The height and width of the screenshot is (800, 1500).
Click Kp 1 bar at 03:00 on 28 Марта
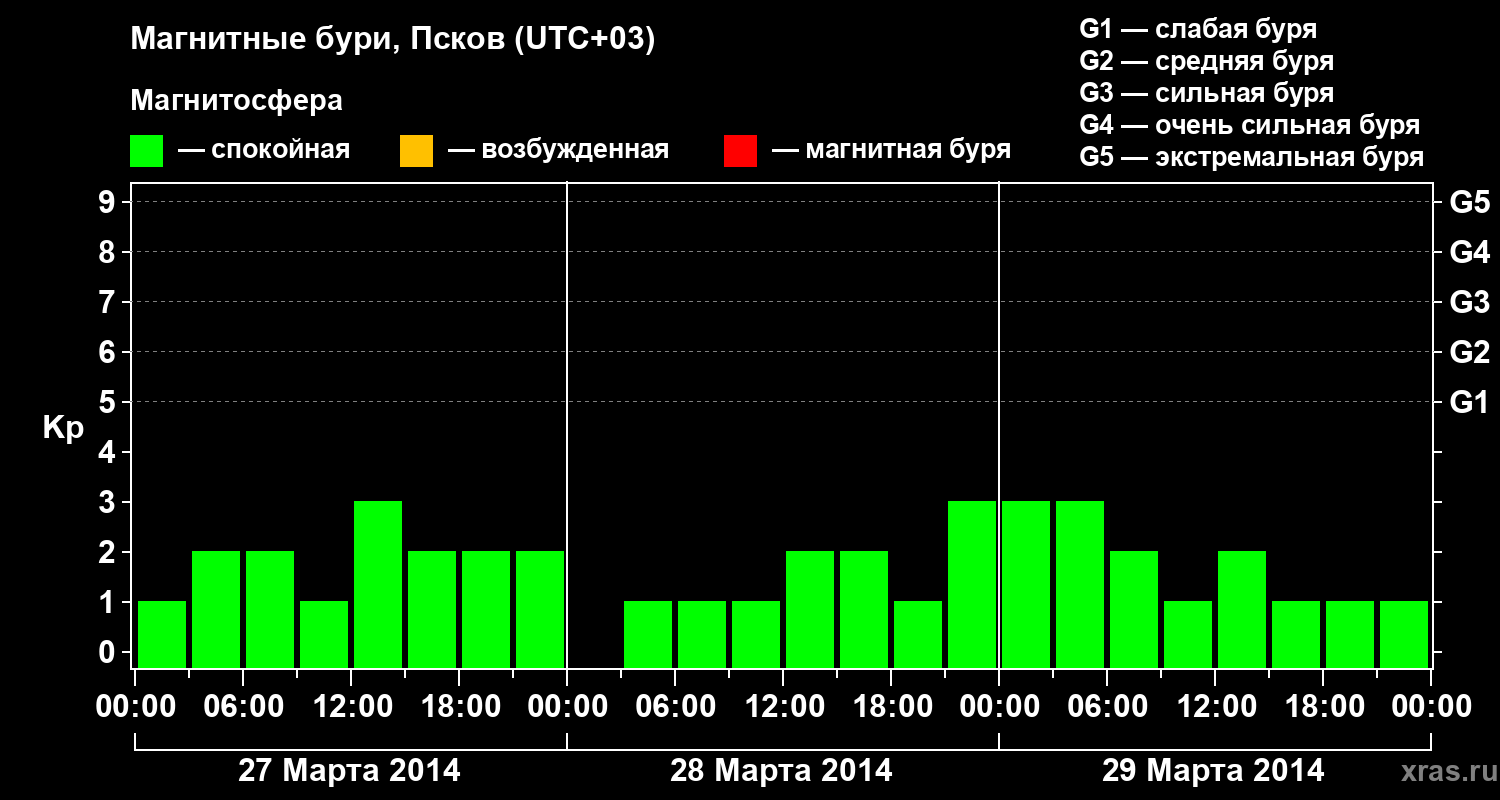point(648,634)
